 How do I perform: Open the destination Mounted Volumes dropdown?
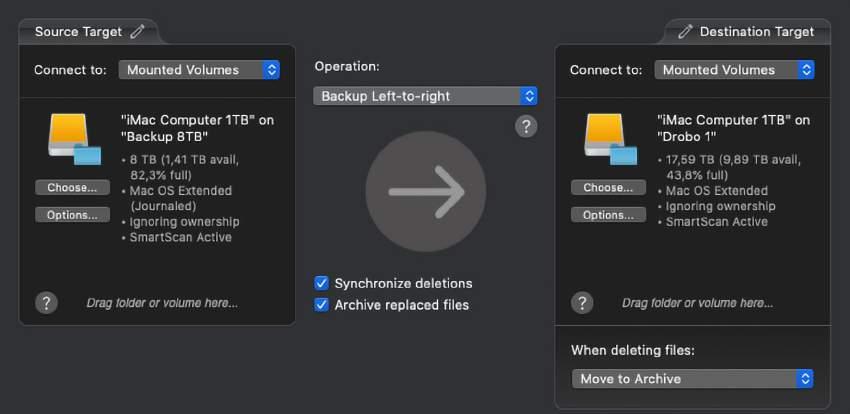pos(735,70)
